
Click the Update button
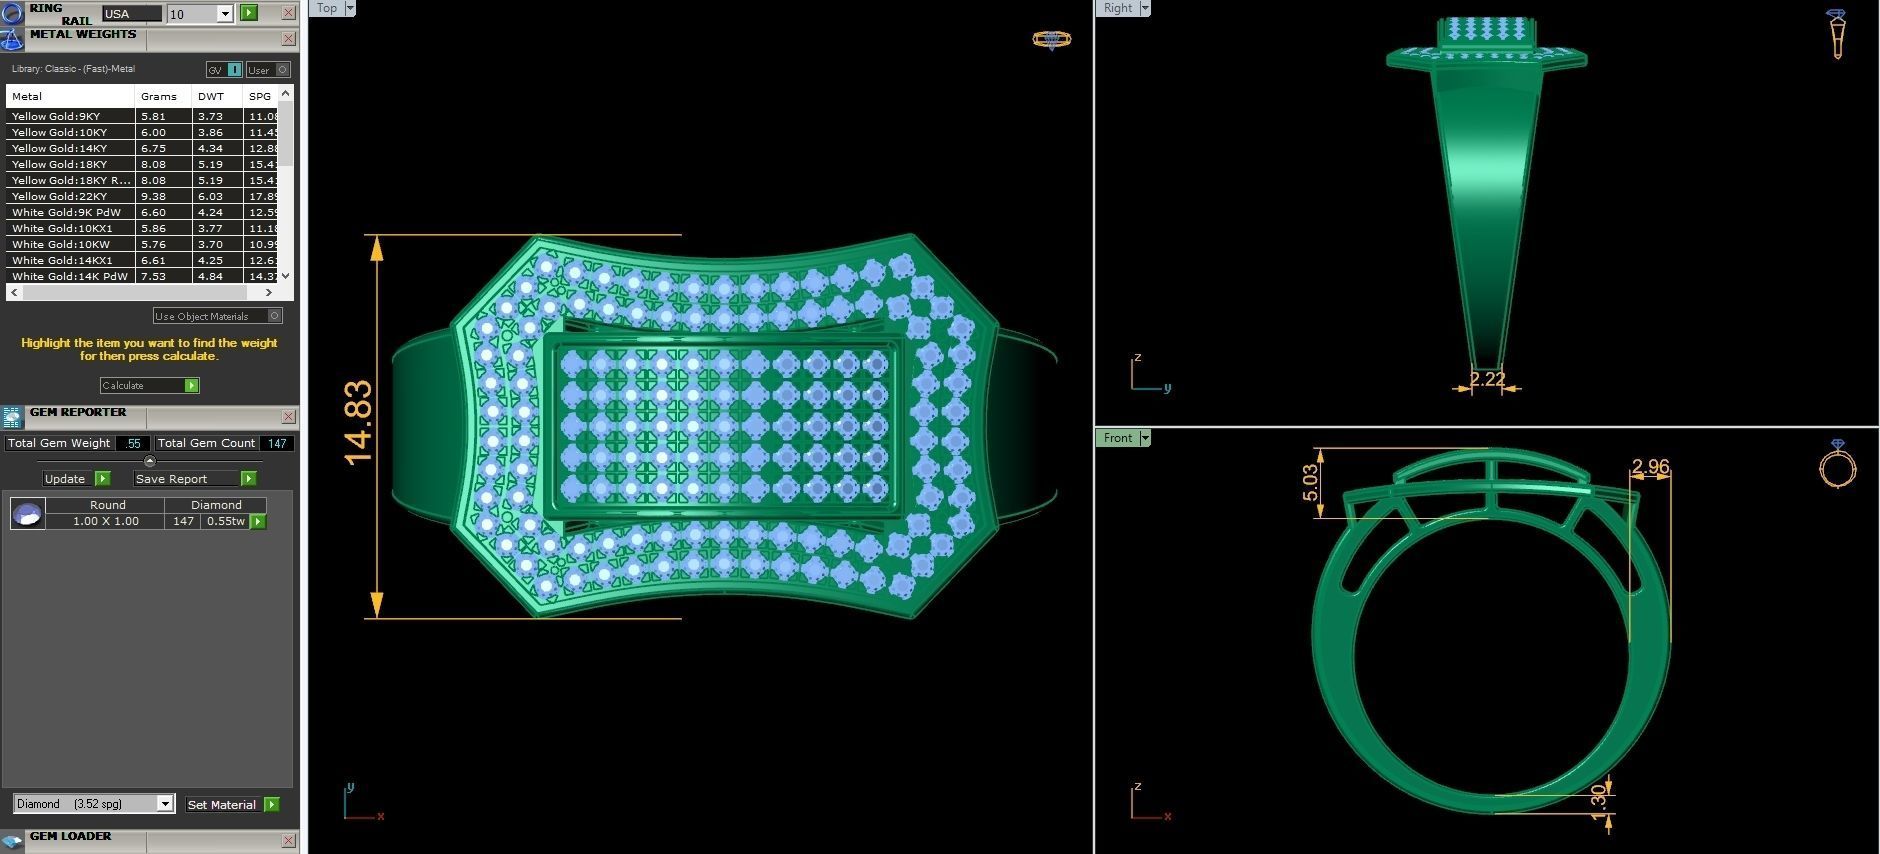point(65,479)
